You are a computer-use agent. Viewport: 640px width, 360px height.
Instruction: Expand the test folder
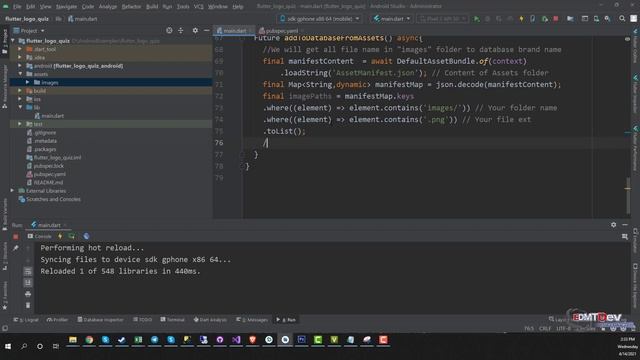point(20,124)
